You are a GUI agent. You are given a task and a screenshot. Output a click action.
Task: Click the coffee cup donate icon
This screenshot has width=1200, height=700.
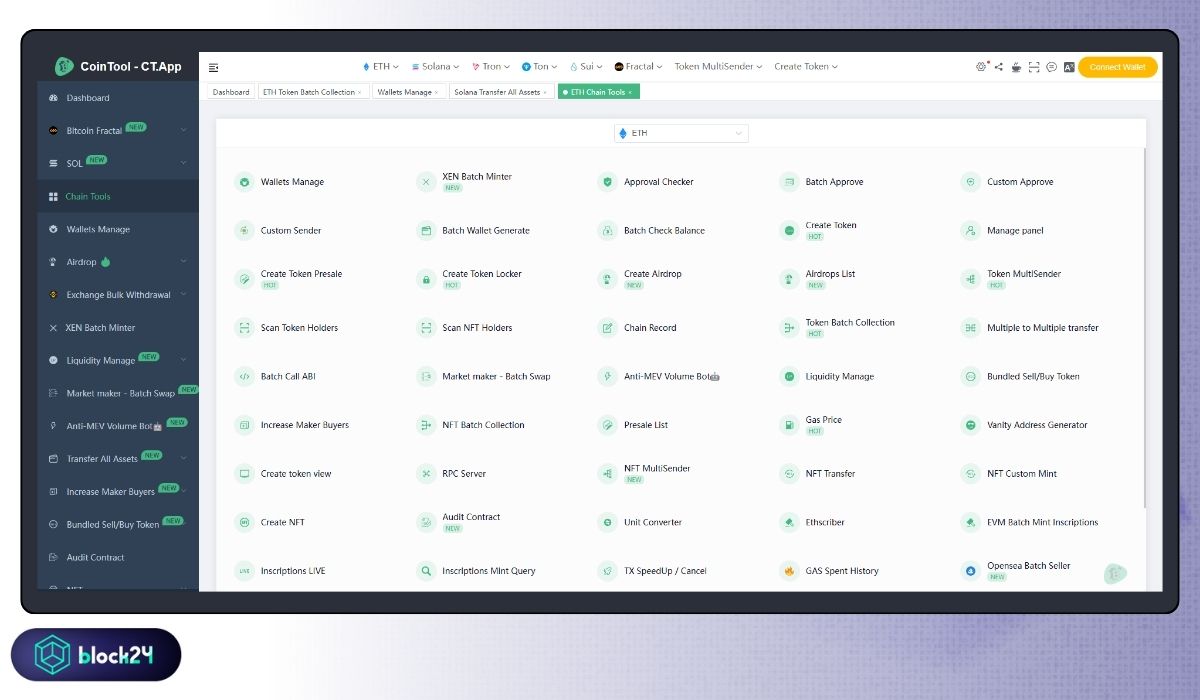(1016, 67)
